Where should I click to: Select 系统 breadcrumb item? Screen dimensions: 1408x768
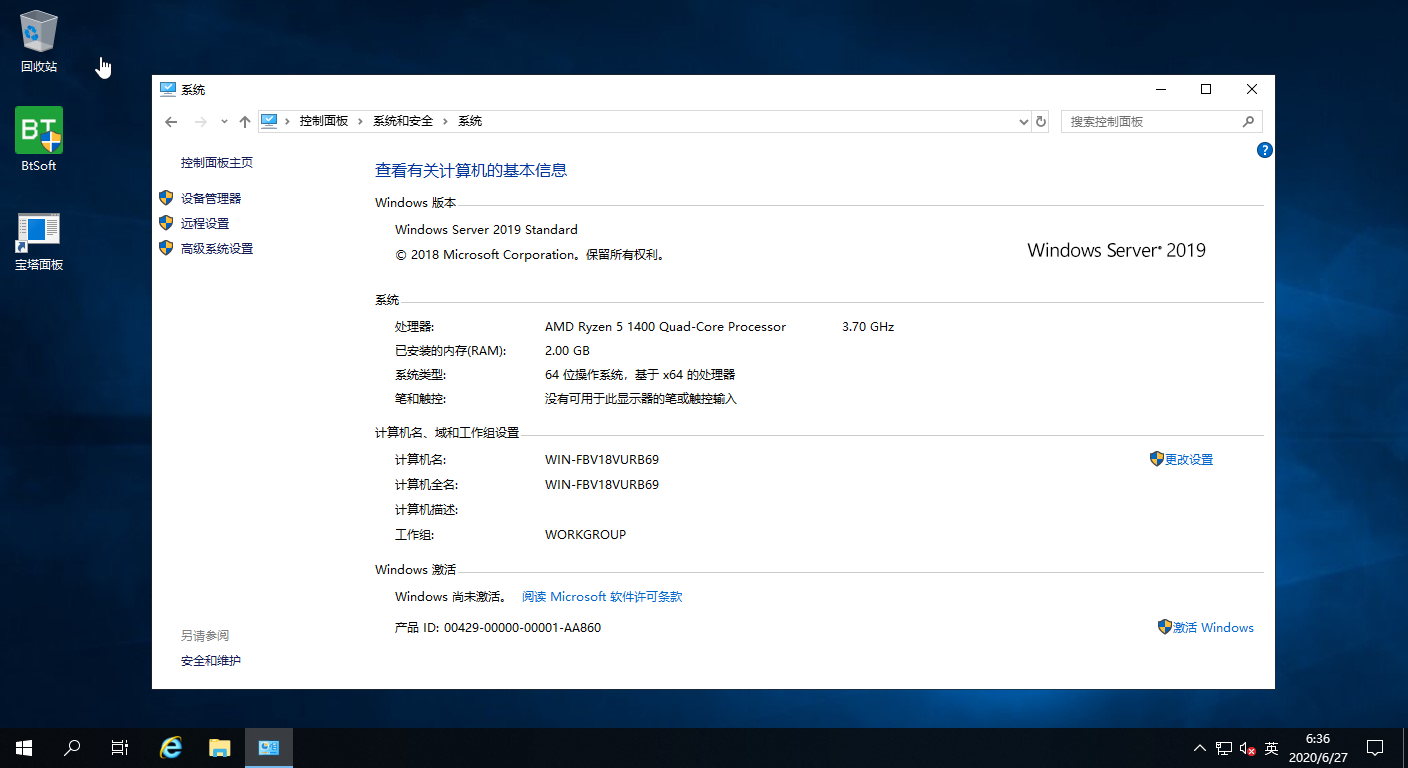tap(470, 121)
